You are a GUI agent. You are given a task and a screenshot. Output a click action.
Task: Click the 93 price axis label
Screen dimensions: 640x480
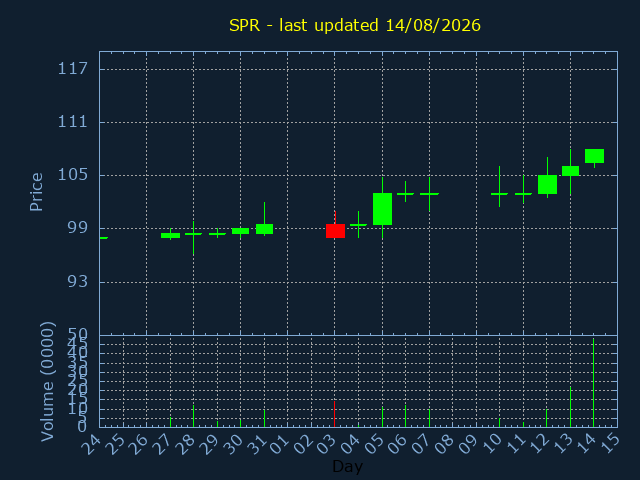coord(78,282)
